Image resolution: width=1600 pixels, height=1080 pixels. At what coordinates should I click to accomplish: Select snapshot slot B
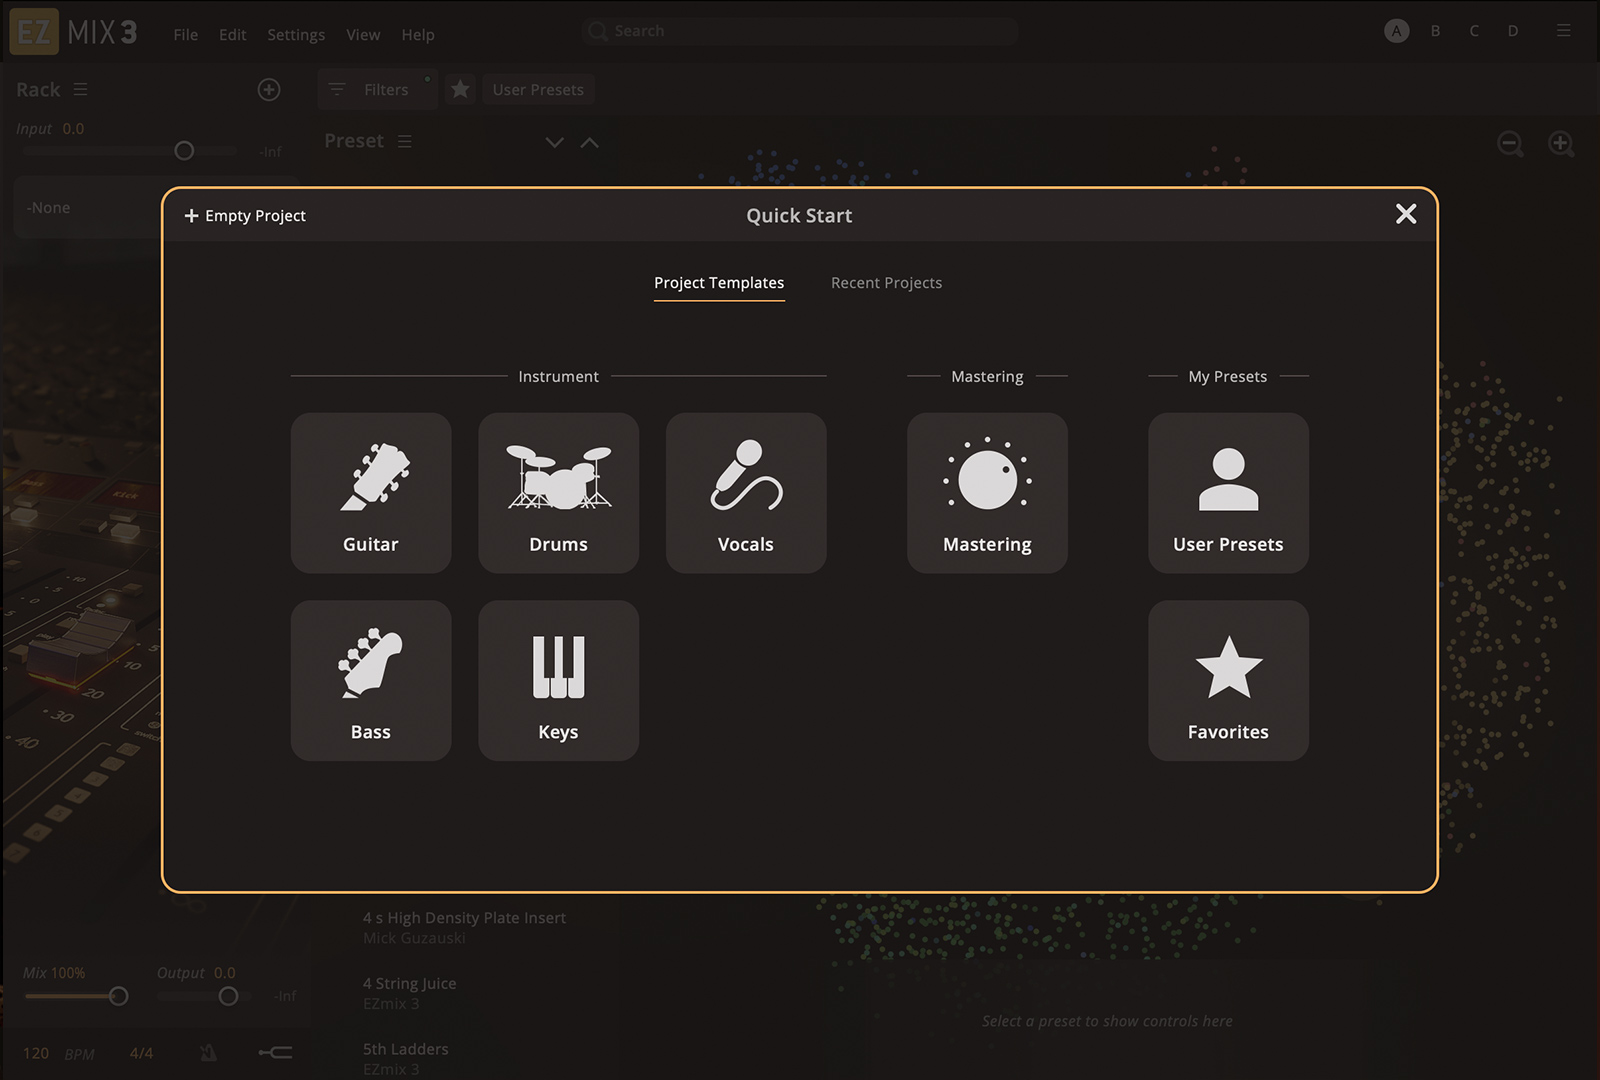point(1435,31)
